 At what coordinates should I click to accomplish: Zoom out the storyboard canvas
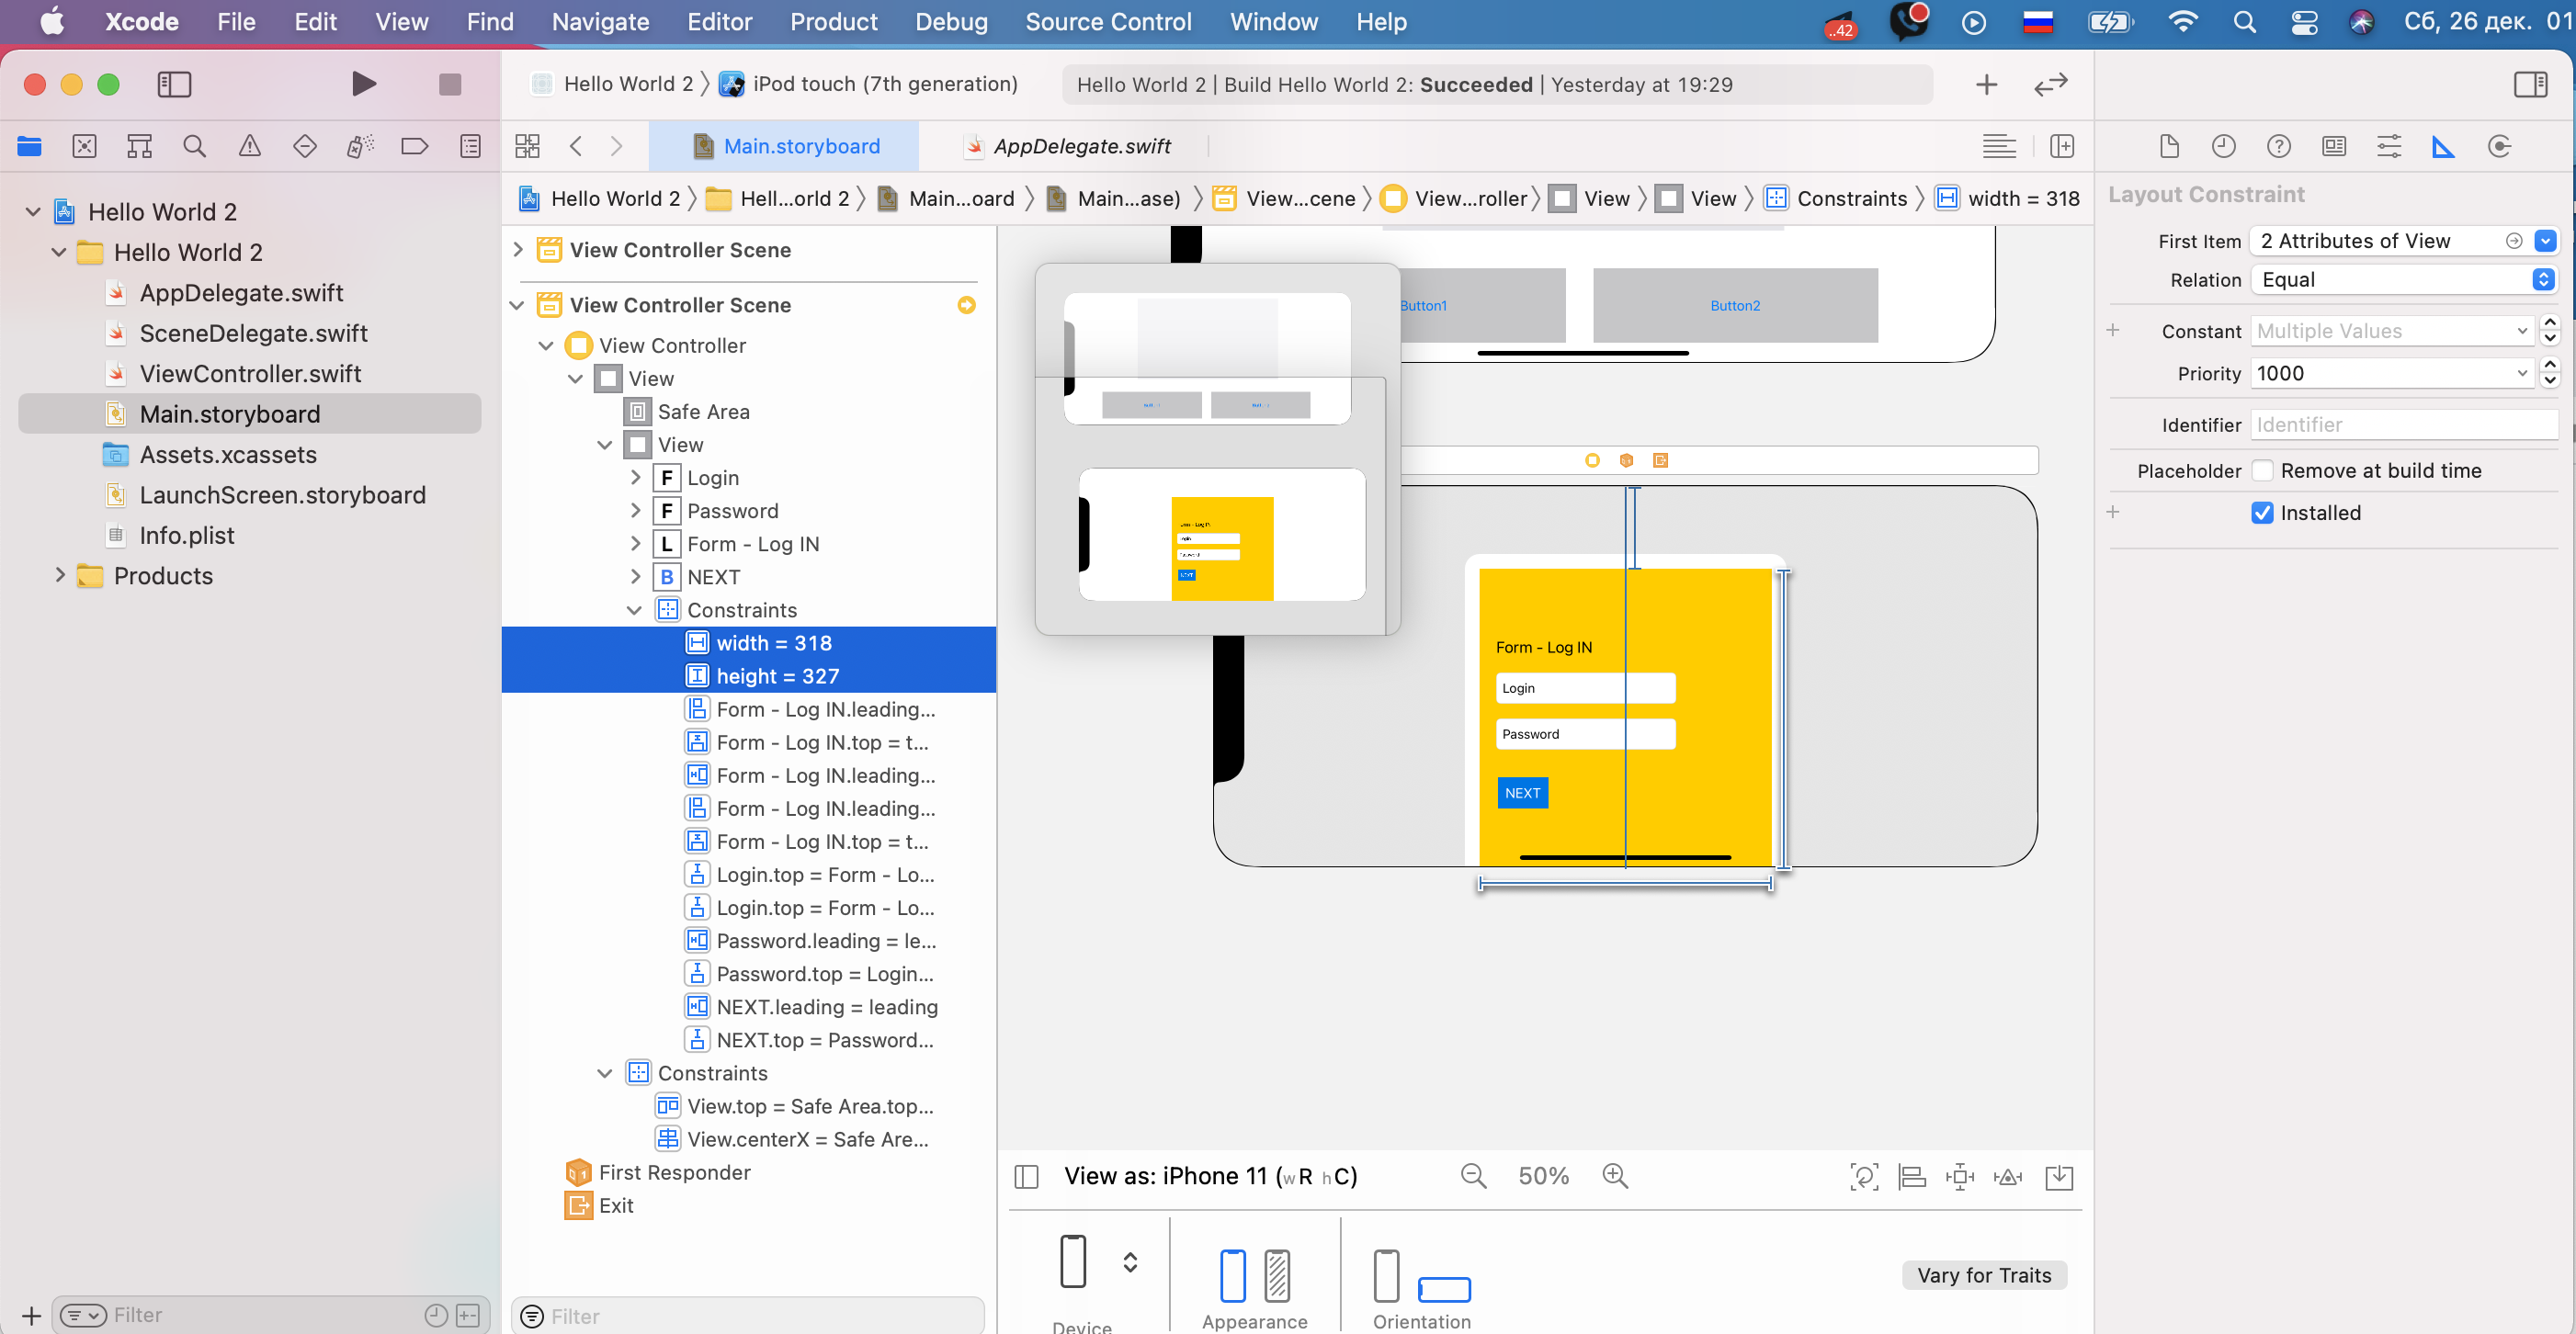1474,1176
